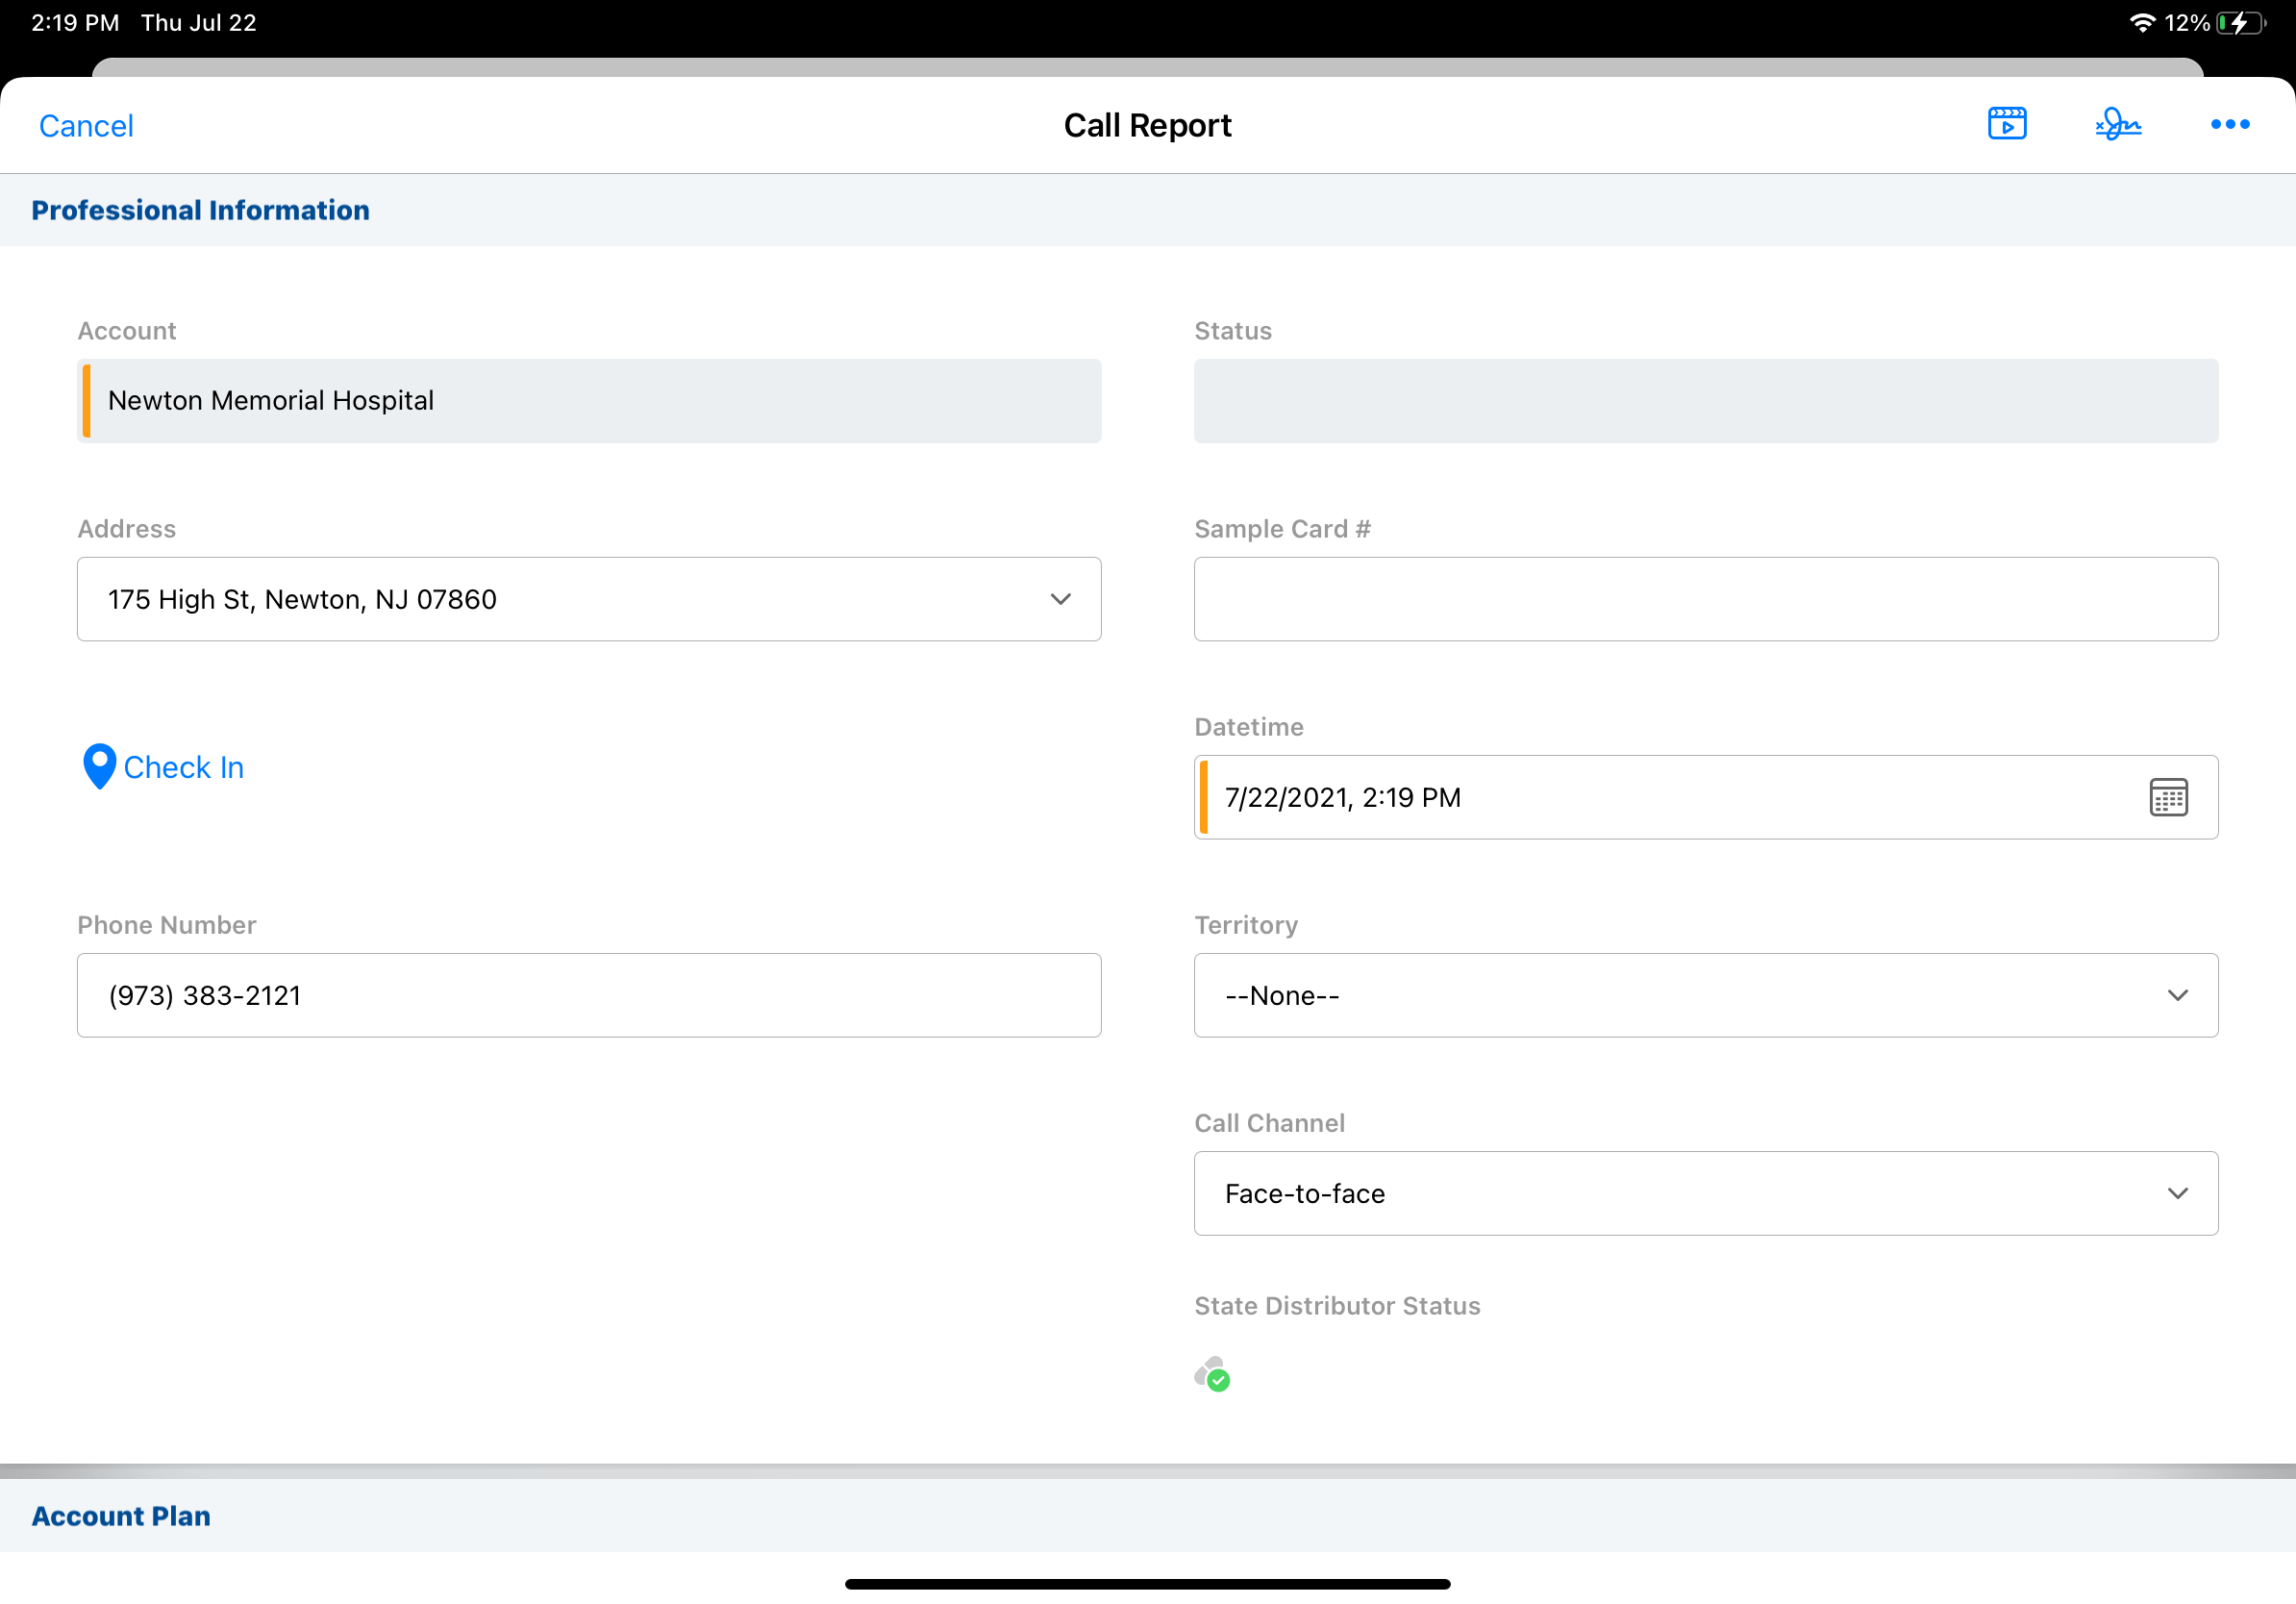The height and width of the screenshot is (1604, 2296).
Task: Tap the Newton Memorial Hospital account field
Action: click(588, 401)
